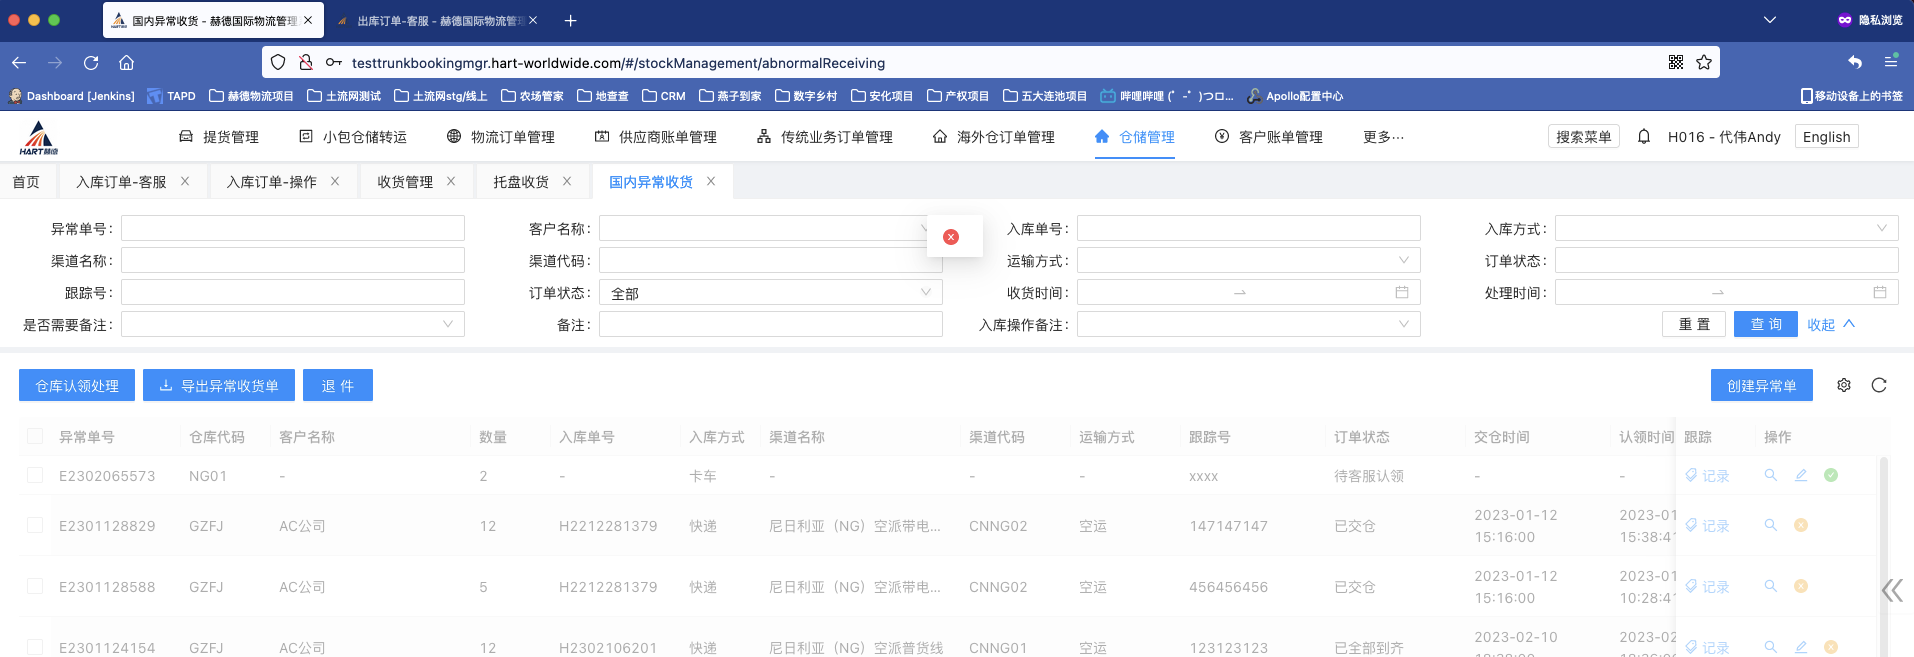1914x657 pixels.
Task: Click the orange cancel icon for E2301128588
Action: pyautogui.click(x=1801, y=586)
